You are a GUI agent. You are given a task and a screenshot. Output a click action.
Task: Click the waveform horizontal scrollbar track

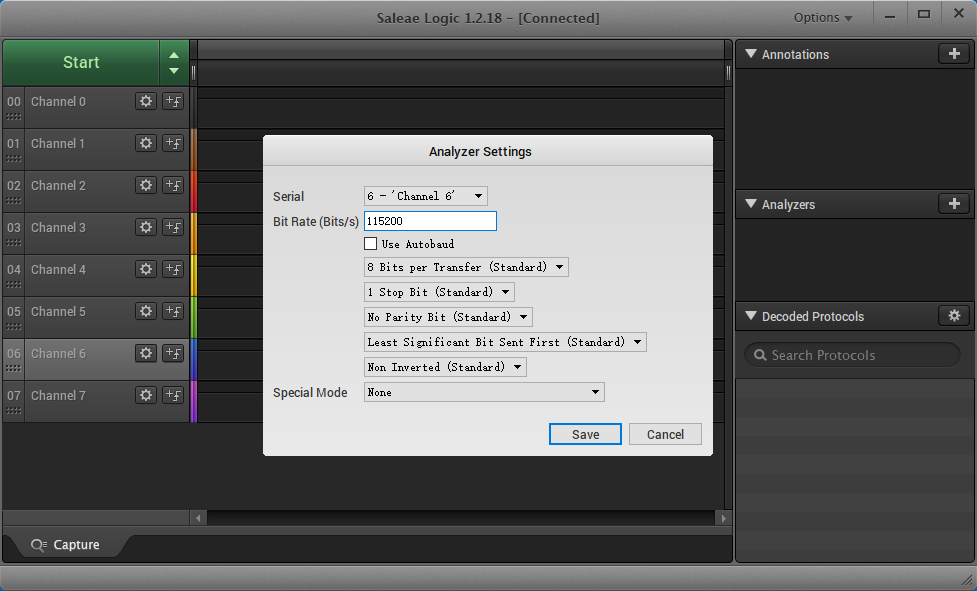coord(461,518)
